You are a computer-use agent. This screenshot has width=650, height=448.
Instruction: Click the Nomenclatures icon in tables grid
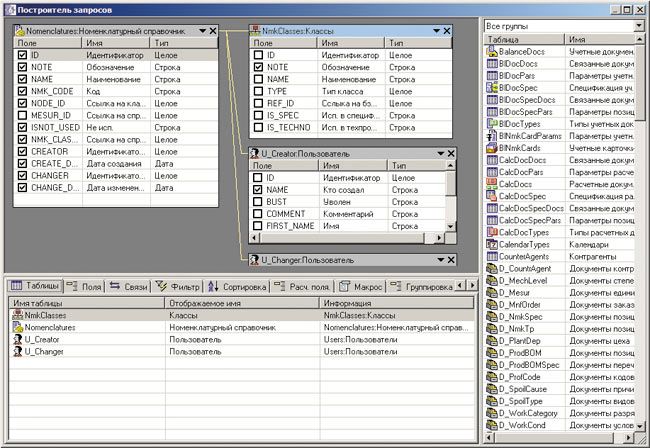tap(18, 327)
